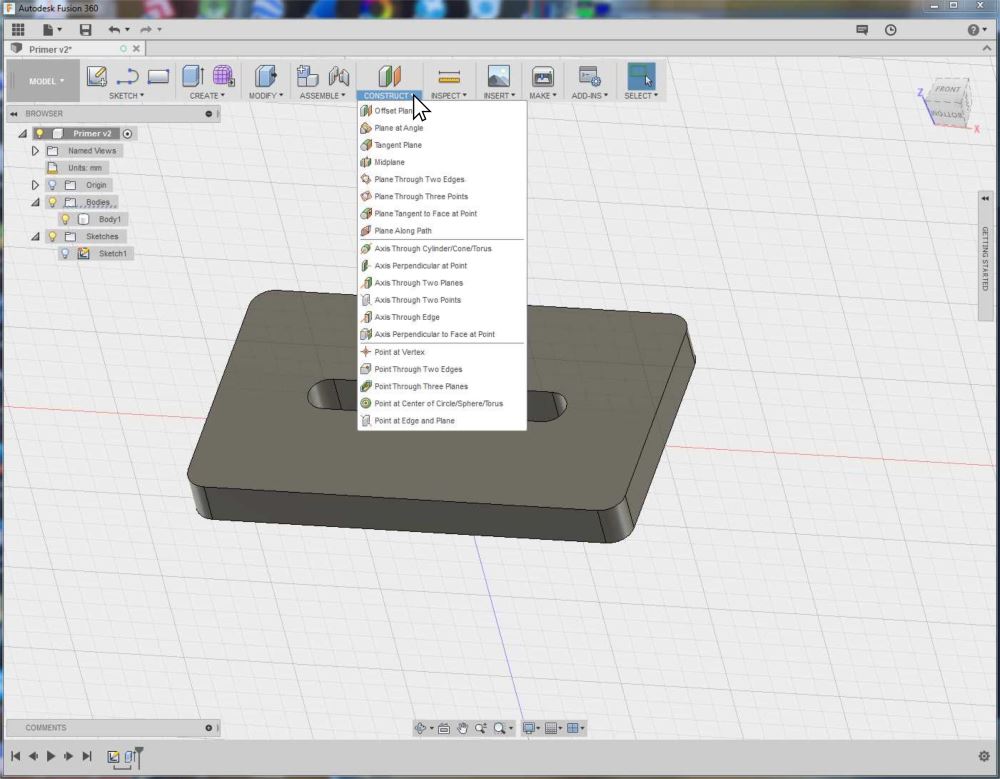Open the Save icon in quick access toolbar
1000x779 pixels.
[x=86, y=30]
